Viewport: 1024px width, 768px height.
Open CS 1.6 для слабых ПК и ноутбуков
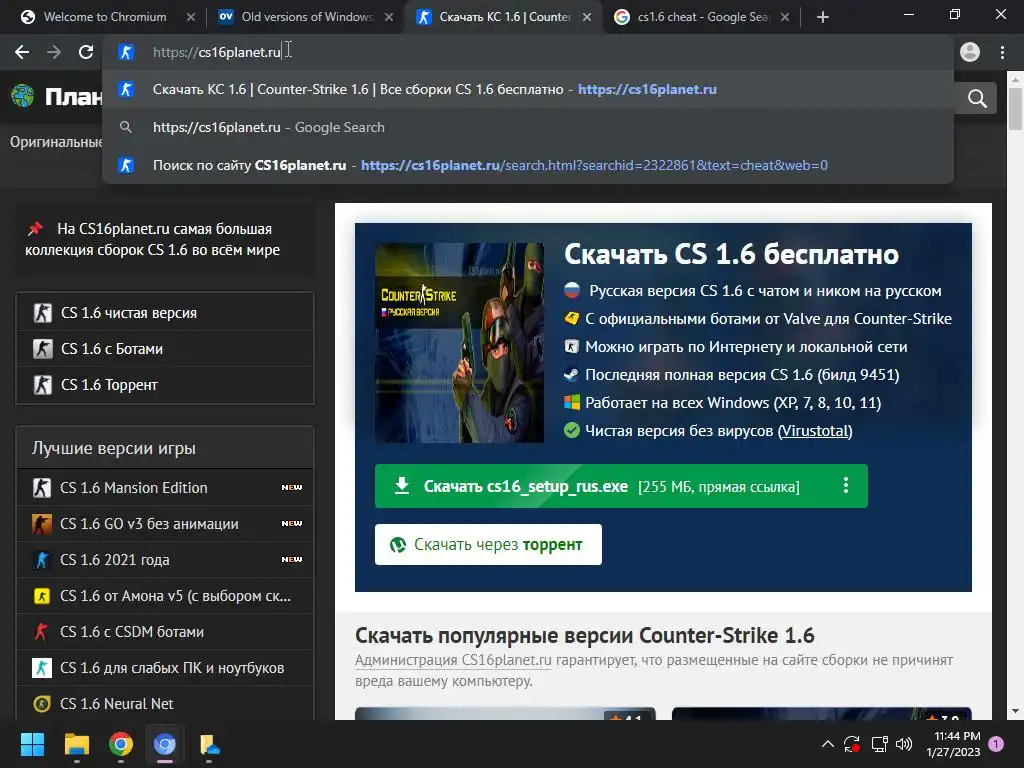[x=165, y=667]
